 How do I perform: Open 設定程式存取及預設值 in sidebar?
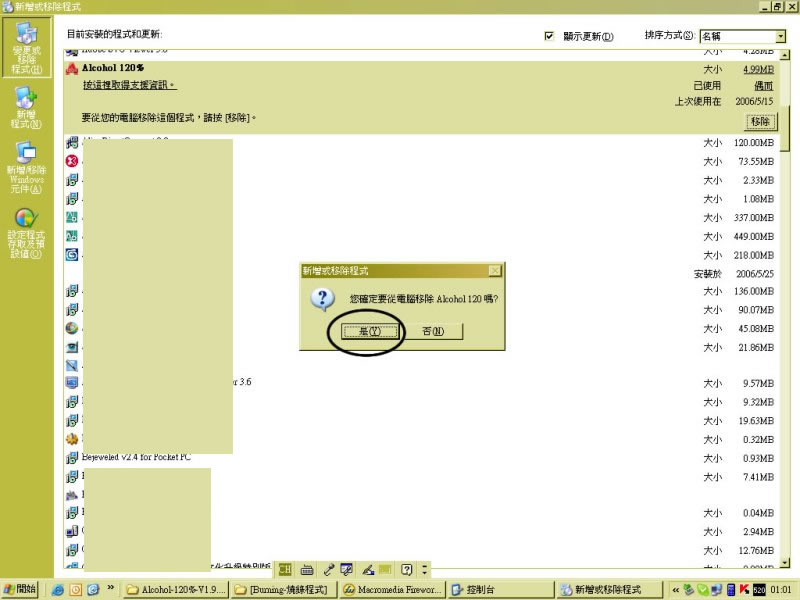click(26, 233)
